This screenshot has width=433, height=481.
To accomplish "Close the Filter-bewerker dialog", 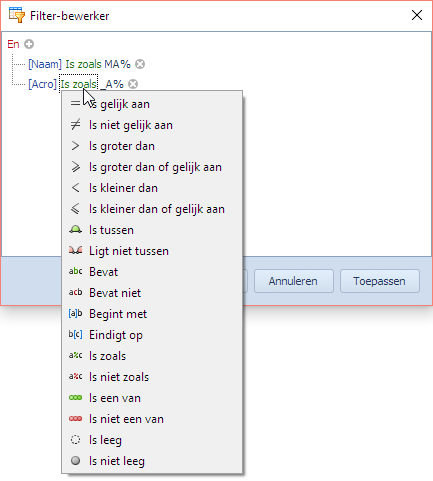I will coord(417,15).
